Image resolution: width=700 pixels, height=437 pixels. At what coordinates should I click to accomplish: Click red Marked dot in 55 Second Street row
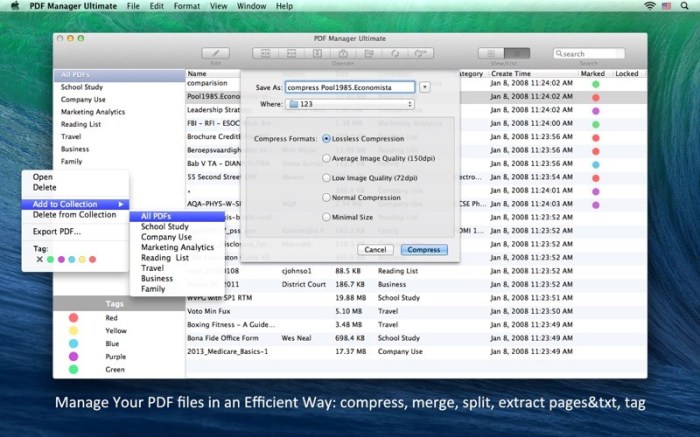(596, 178)
